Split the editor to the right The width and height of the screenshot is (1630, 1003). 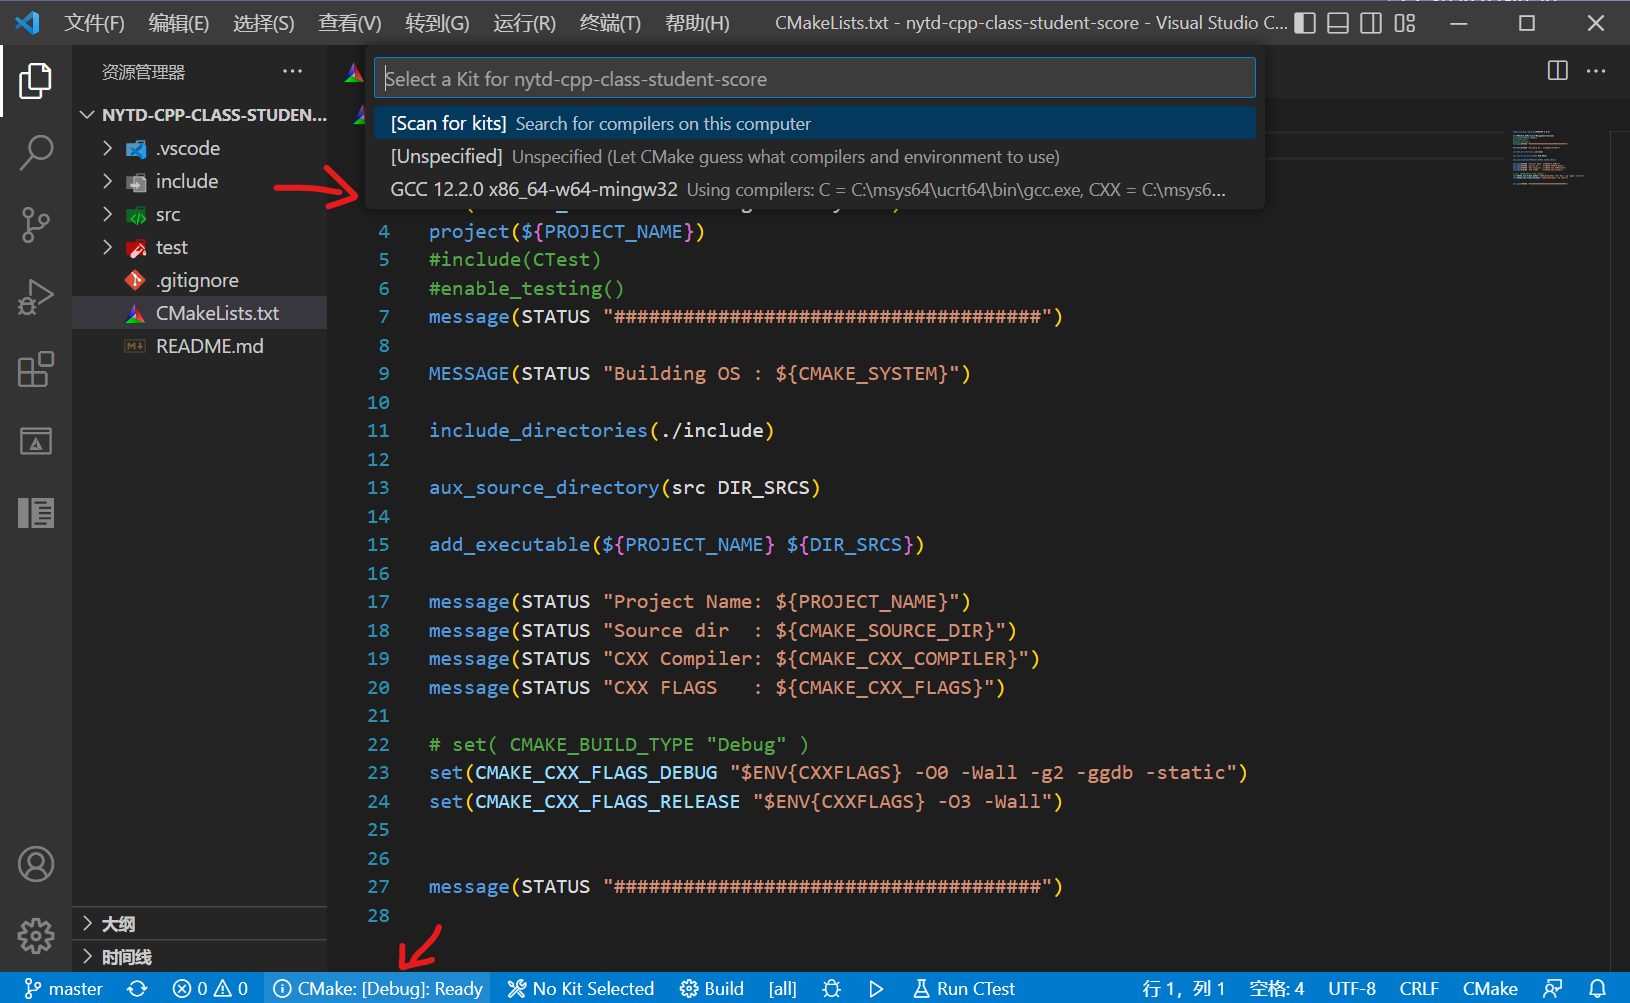coord(1557,70)
